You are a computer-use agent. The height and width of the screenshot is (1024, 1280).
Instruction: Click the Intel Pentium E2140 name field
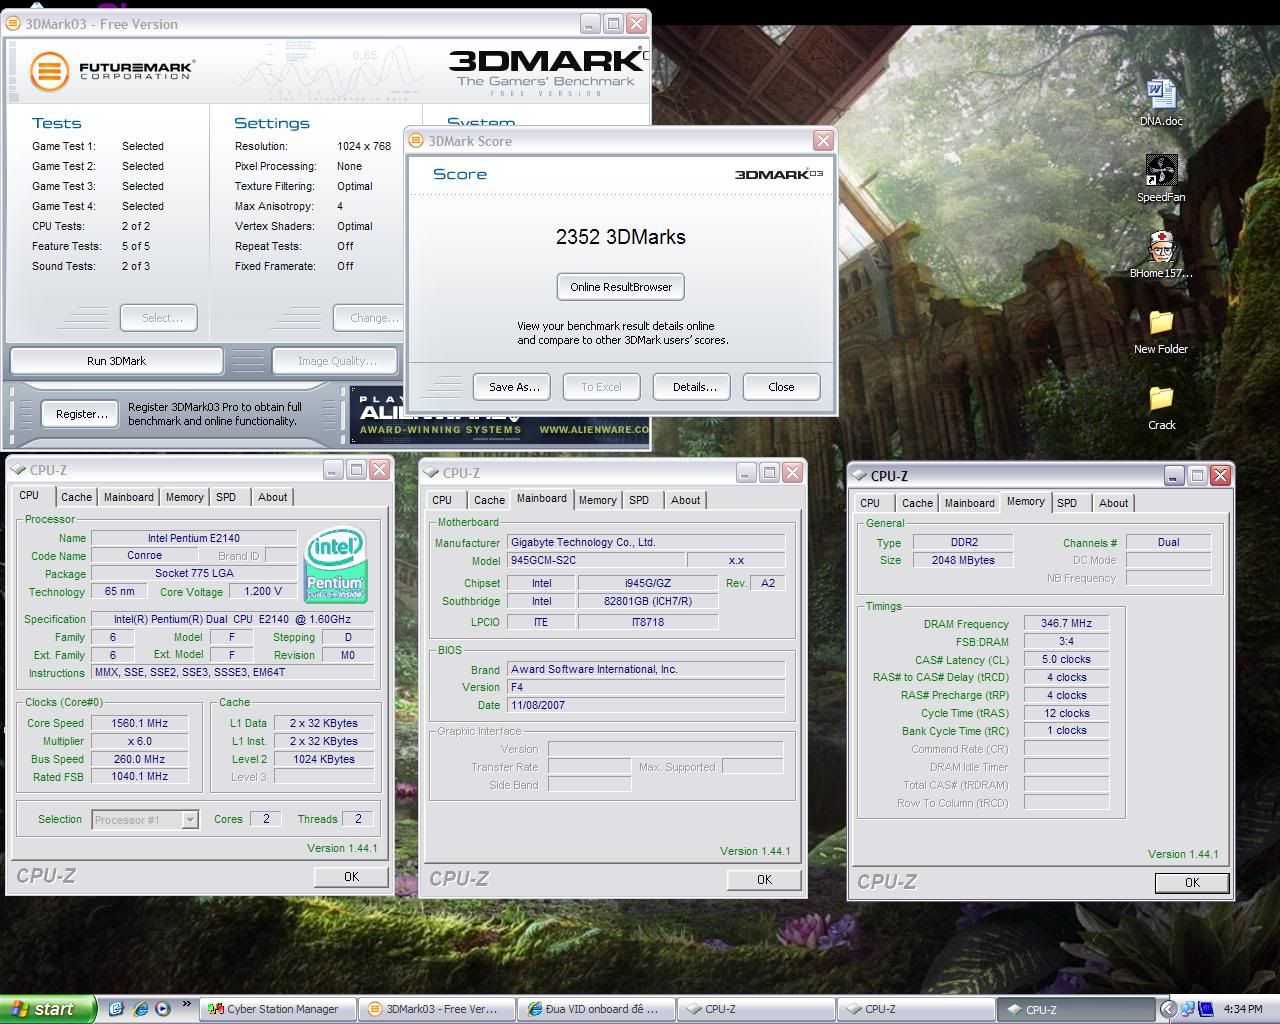click(x=194, y=538)
